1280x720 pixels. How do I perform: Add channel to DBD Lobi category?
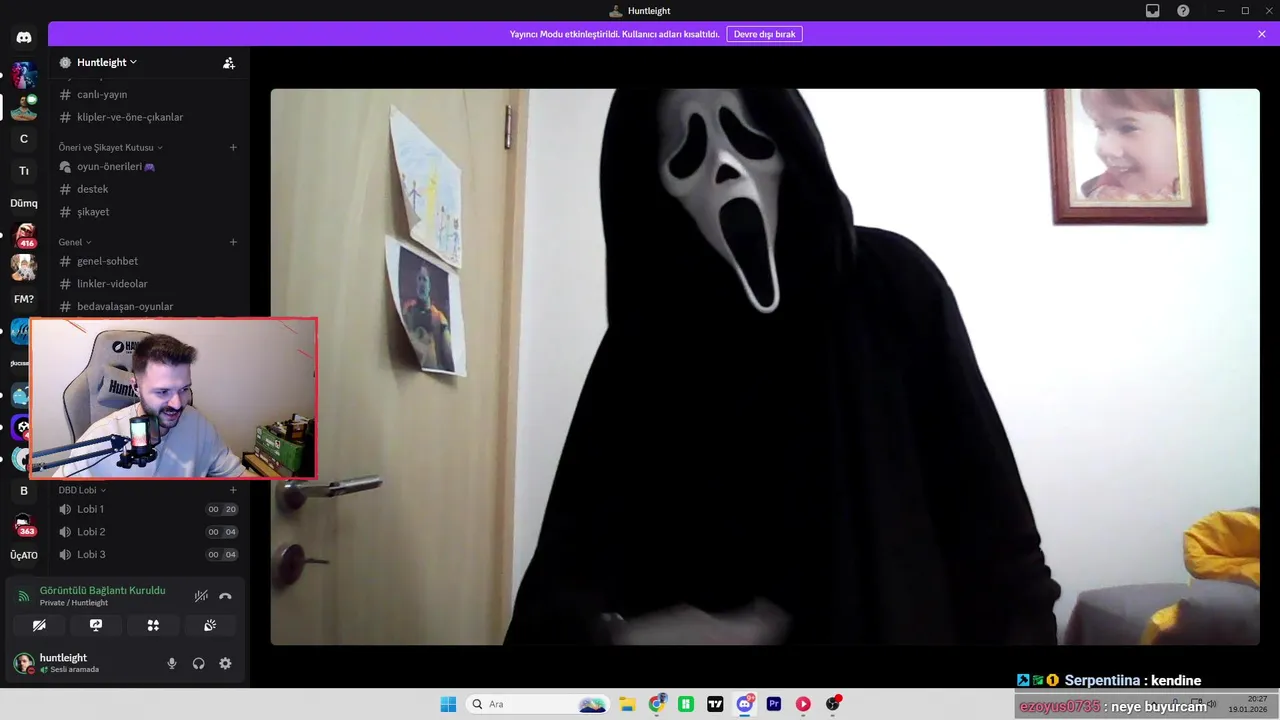point(233,490)
